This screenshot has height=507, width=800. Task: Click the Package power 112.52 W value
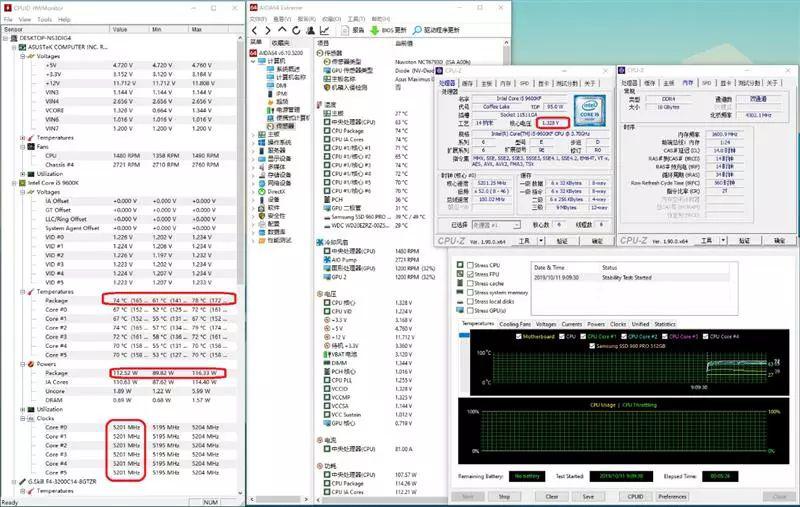point(126,373)
